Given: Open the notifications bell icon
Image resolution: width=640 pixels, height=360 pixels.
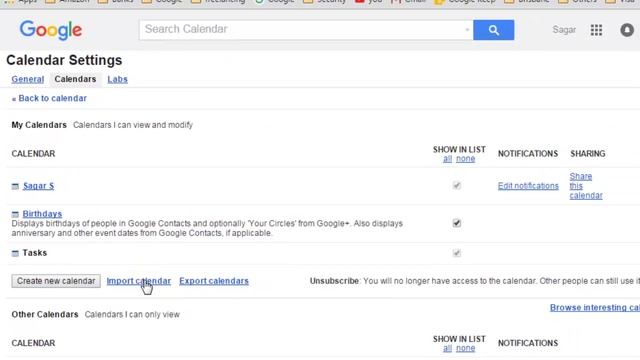Looking at the screenshot, I should [627, 30].
